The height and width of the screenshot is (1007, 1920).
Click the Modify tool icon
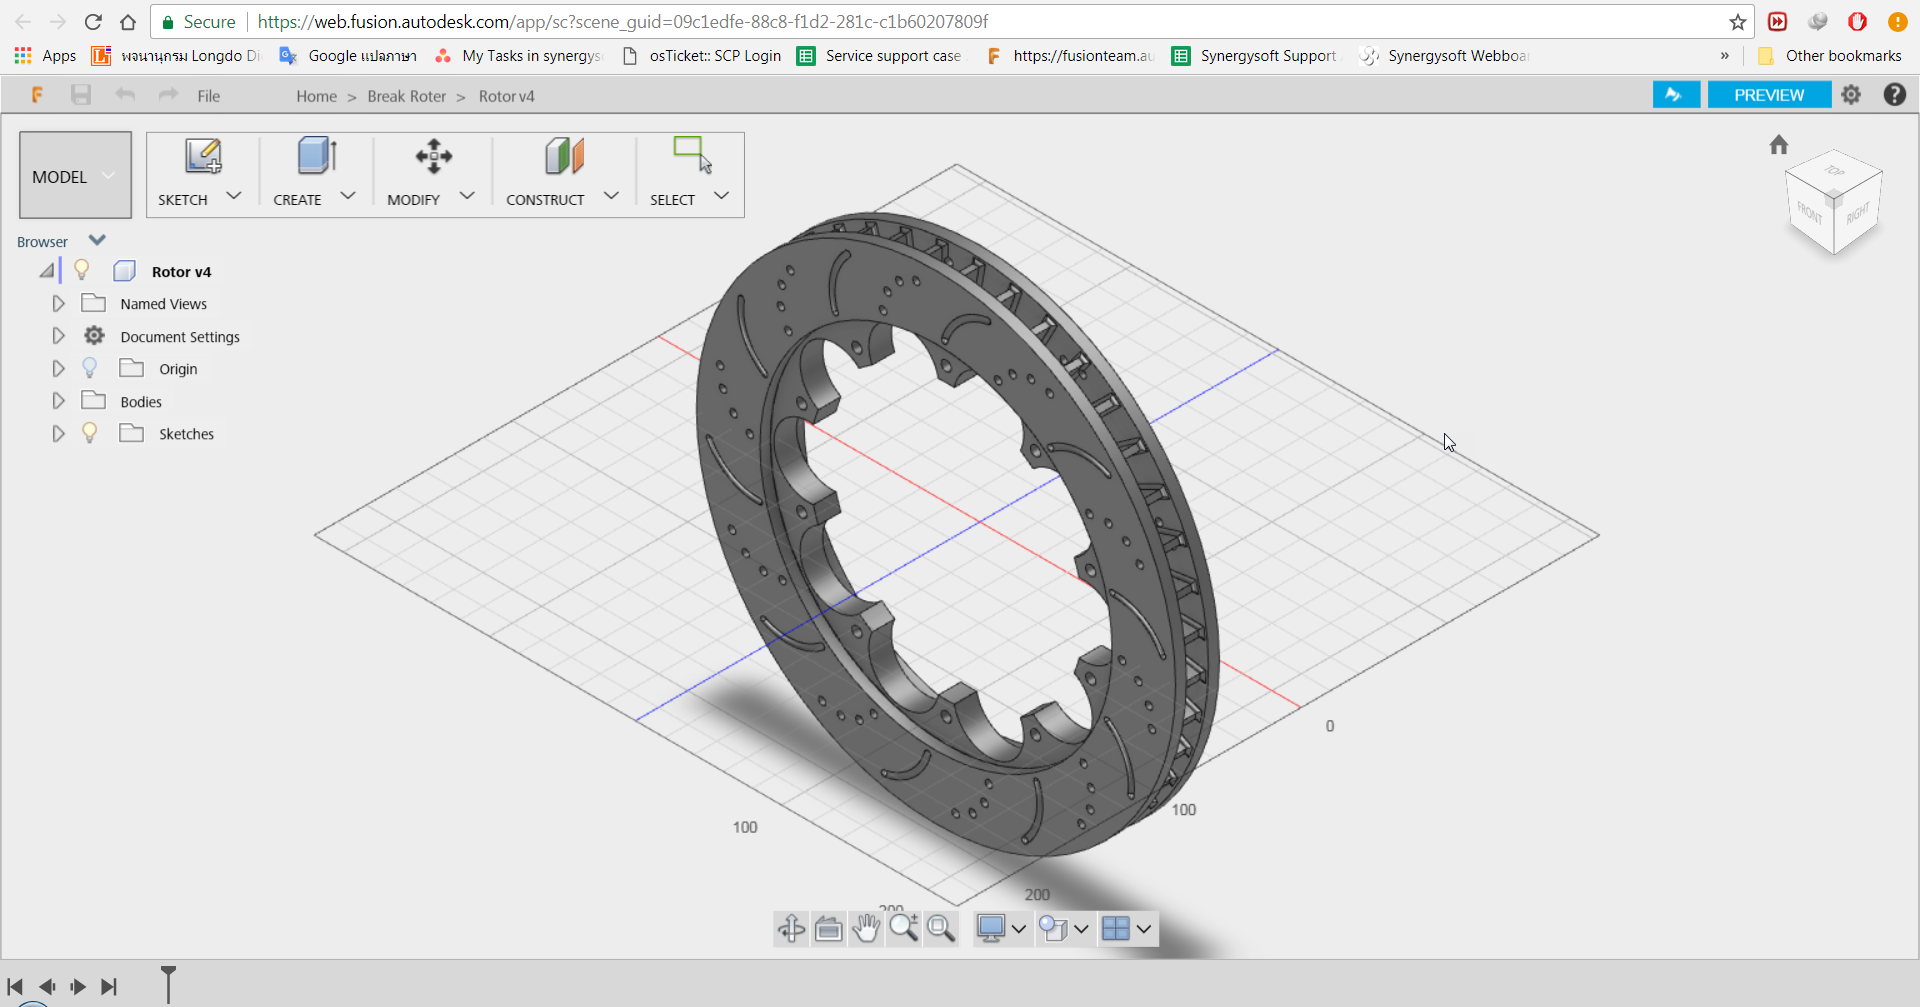[432, 156]
